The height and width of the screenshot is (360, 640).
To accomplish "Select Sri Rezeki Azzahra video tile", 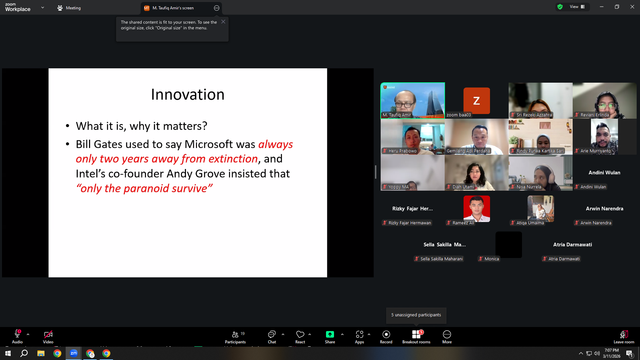I will tap(540, 100).
